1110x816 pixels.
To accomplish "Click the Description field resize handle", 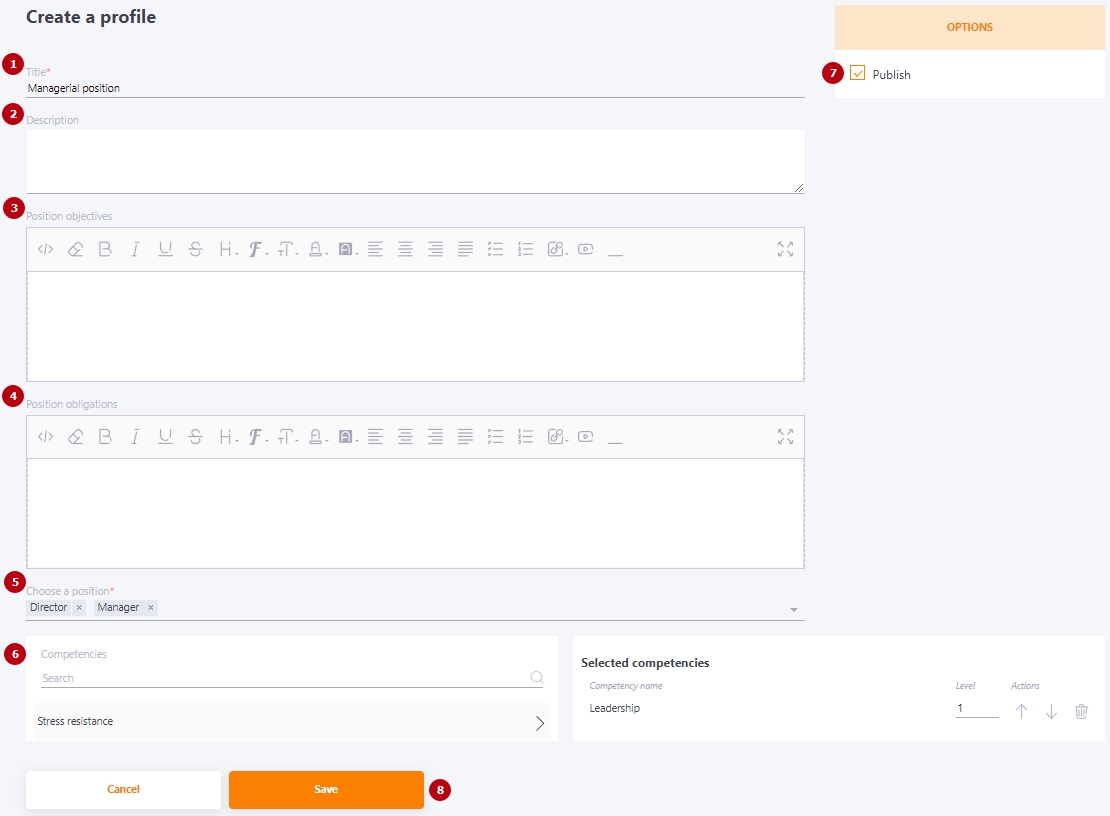I will 799,188.
